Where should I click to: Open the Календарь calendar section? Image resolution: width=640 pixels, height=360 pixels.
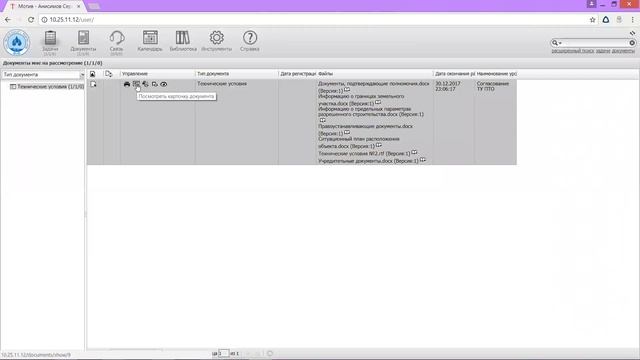tap(150, 41)
